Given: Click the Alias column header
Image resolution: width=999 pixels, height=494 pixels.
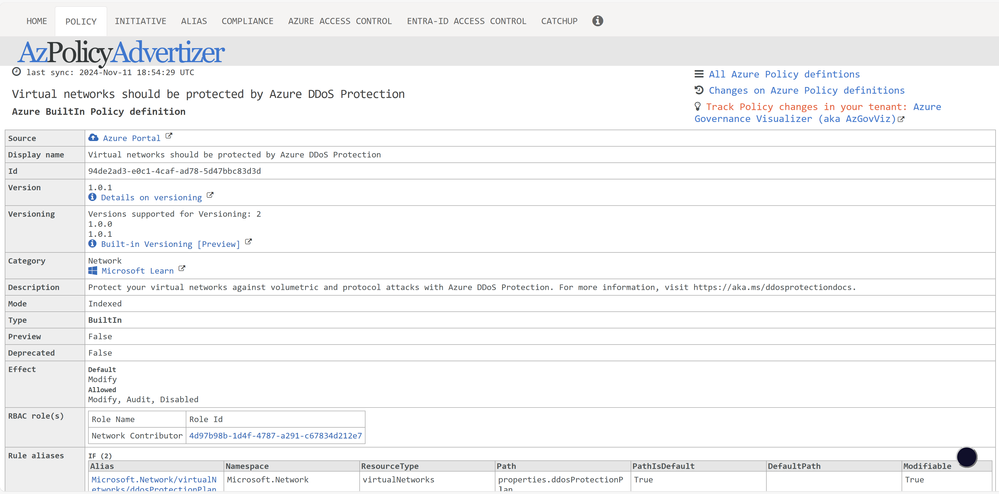Looking at the screenshot, I should click(x=156, y=466).
